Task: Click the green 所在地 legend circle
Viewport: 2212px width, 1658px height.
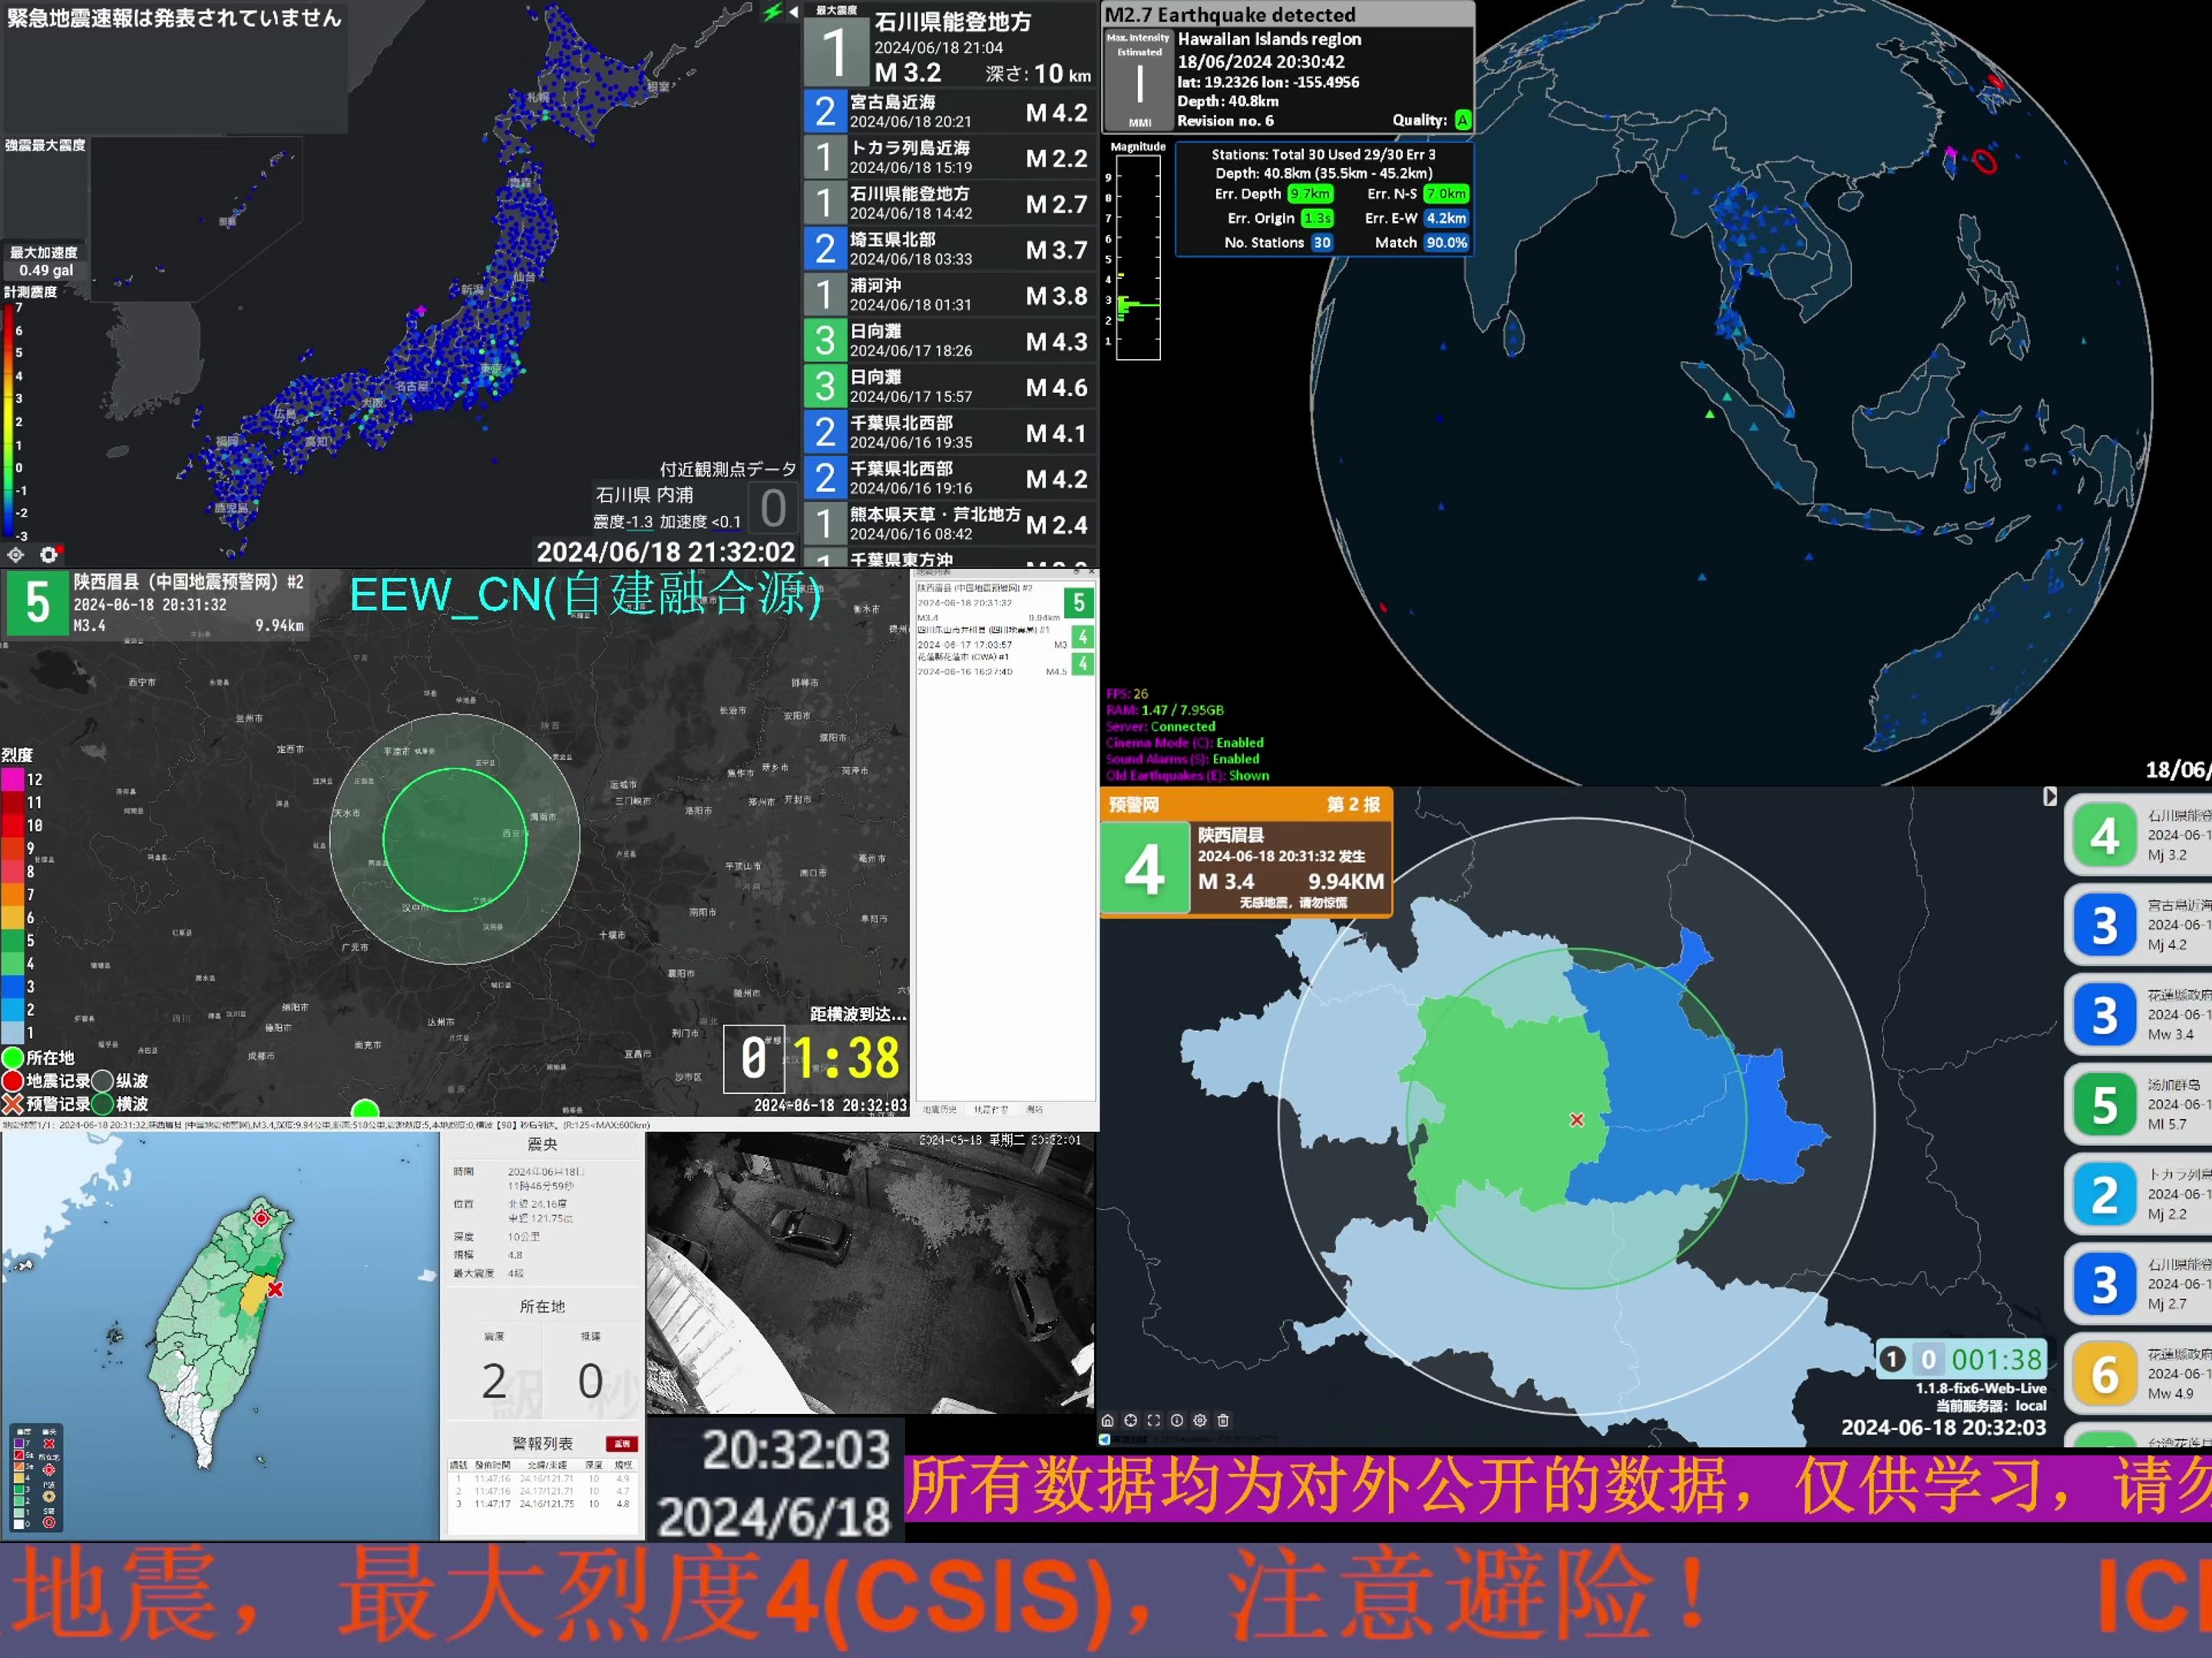Action: [x=13, y=1057]
